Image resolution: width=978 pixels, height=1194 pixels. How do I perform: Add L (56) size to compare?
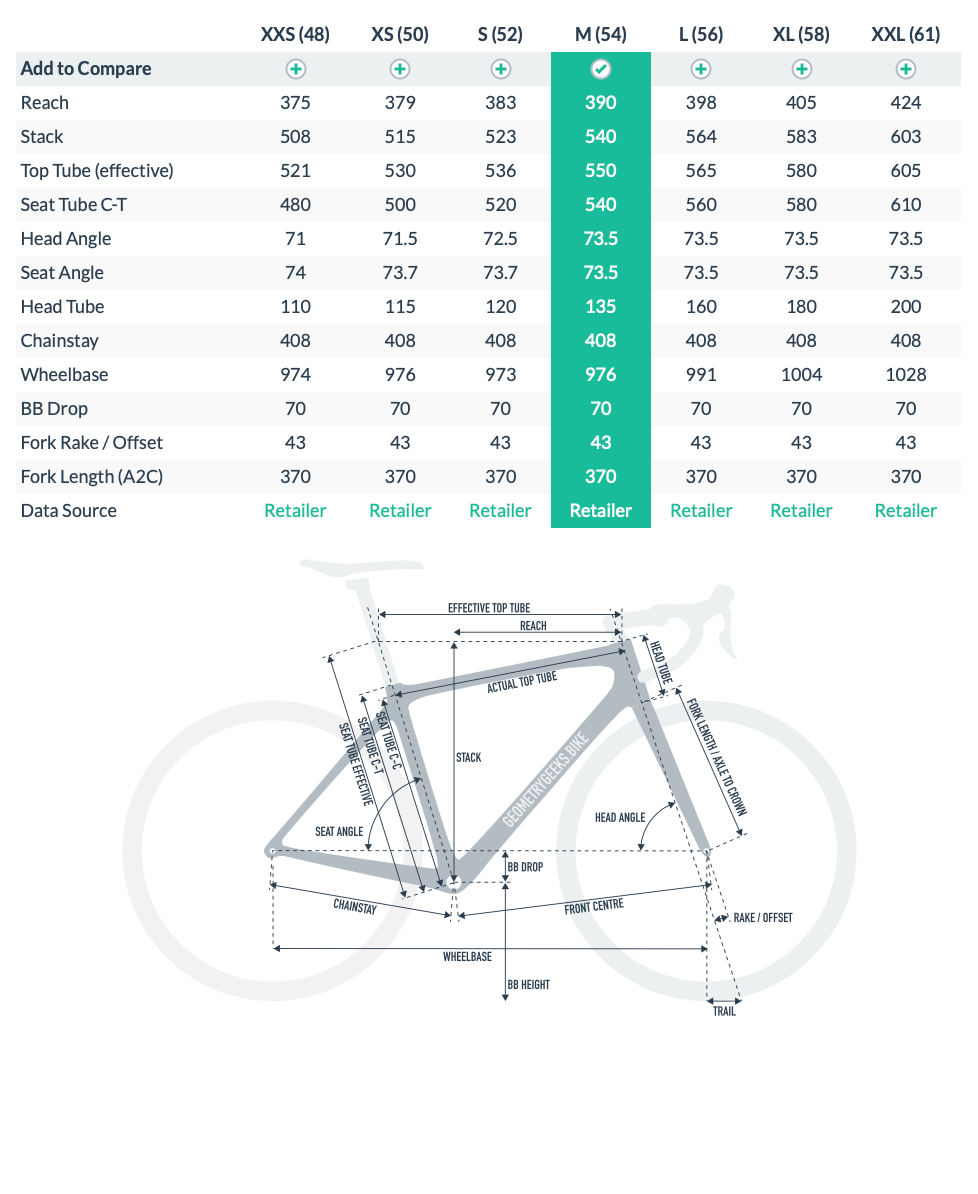pyautogui.click(x=701, y=69)
